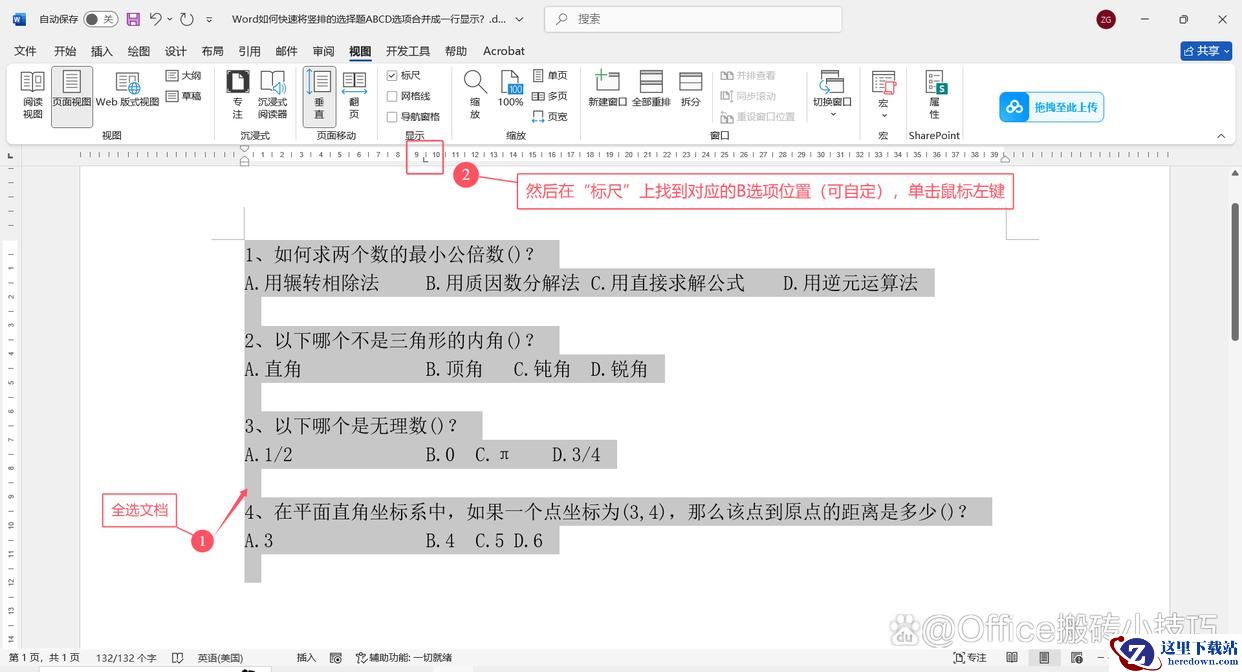
Task: Uncheck the 标尺 ruler checkbox
Action: (x=393, y=76)
